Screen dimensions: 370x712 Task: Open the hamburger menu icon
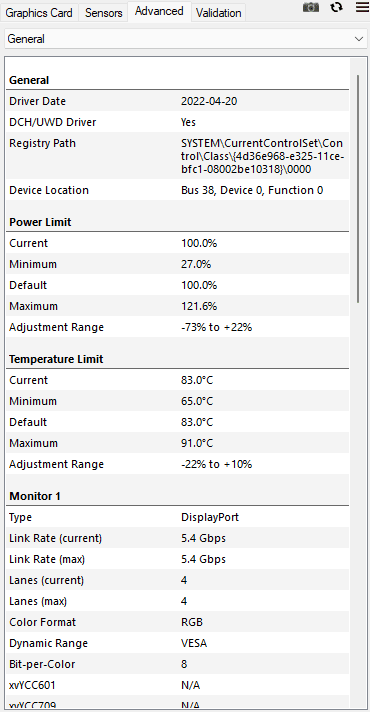[x=362, y=7]
